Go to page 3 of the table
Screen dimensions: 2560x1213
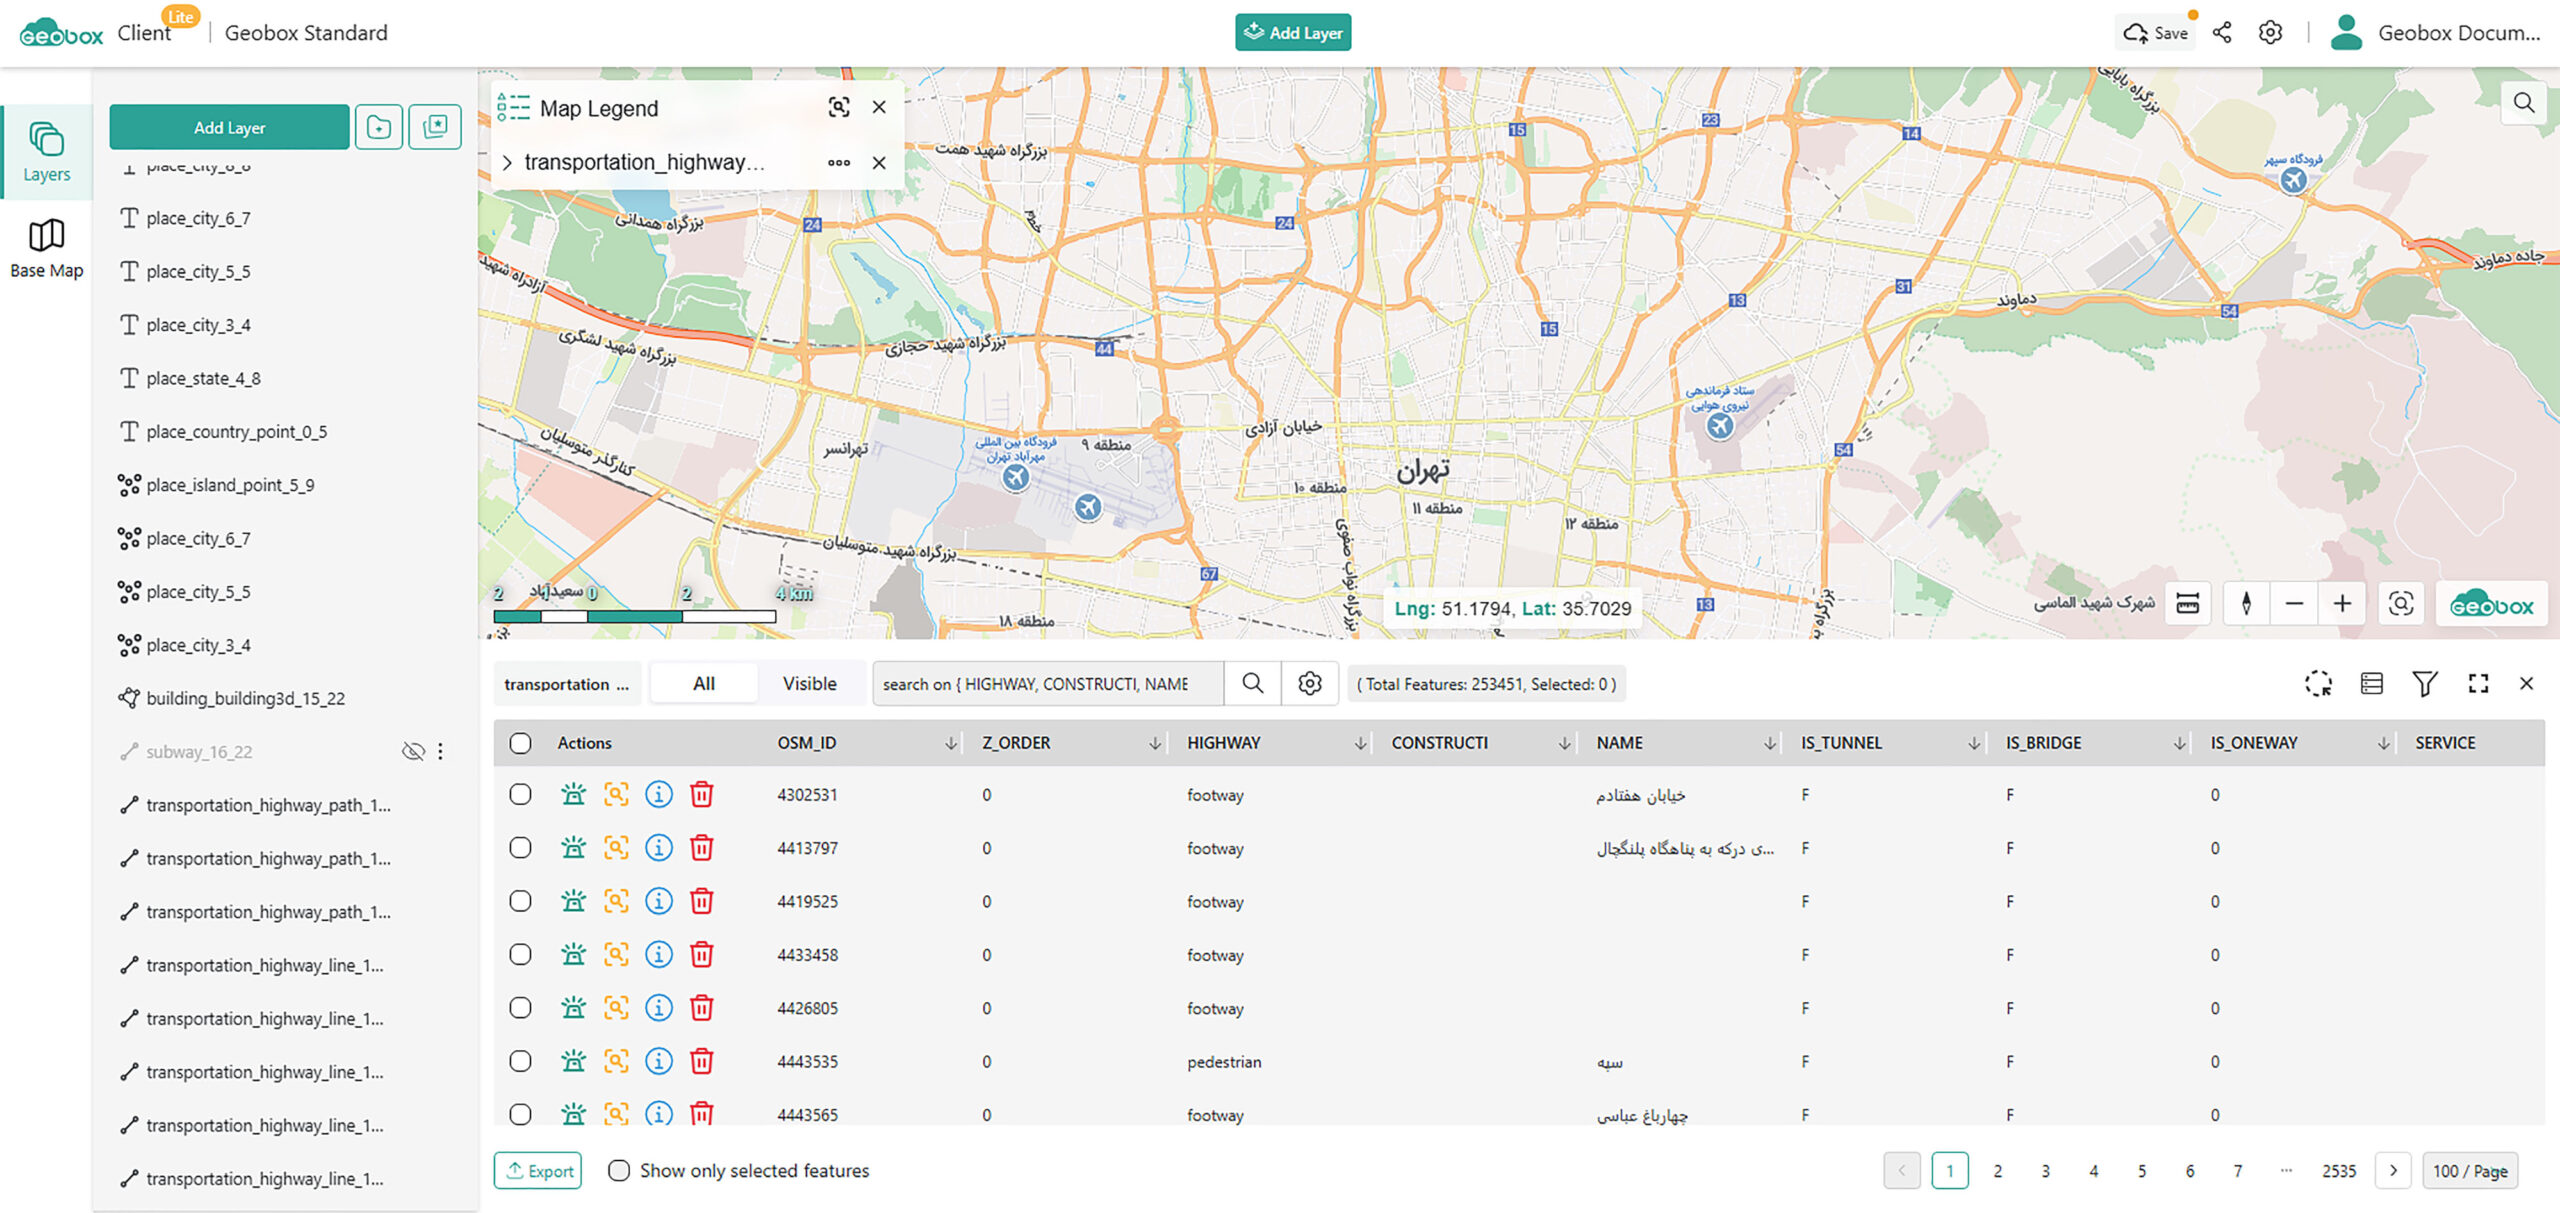[x=2045, y=1170]
